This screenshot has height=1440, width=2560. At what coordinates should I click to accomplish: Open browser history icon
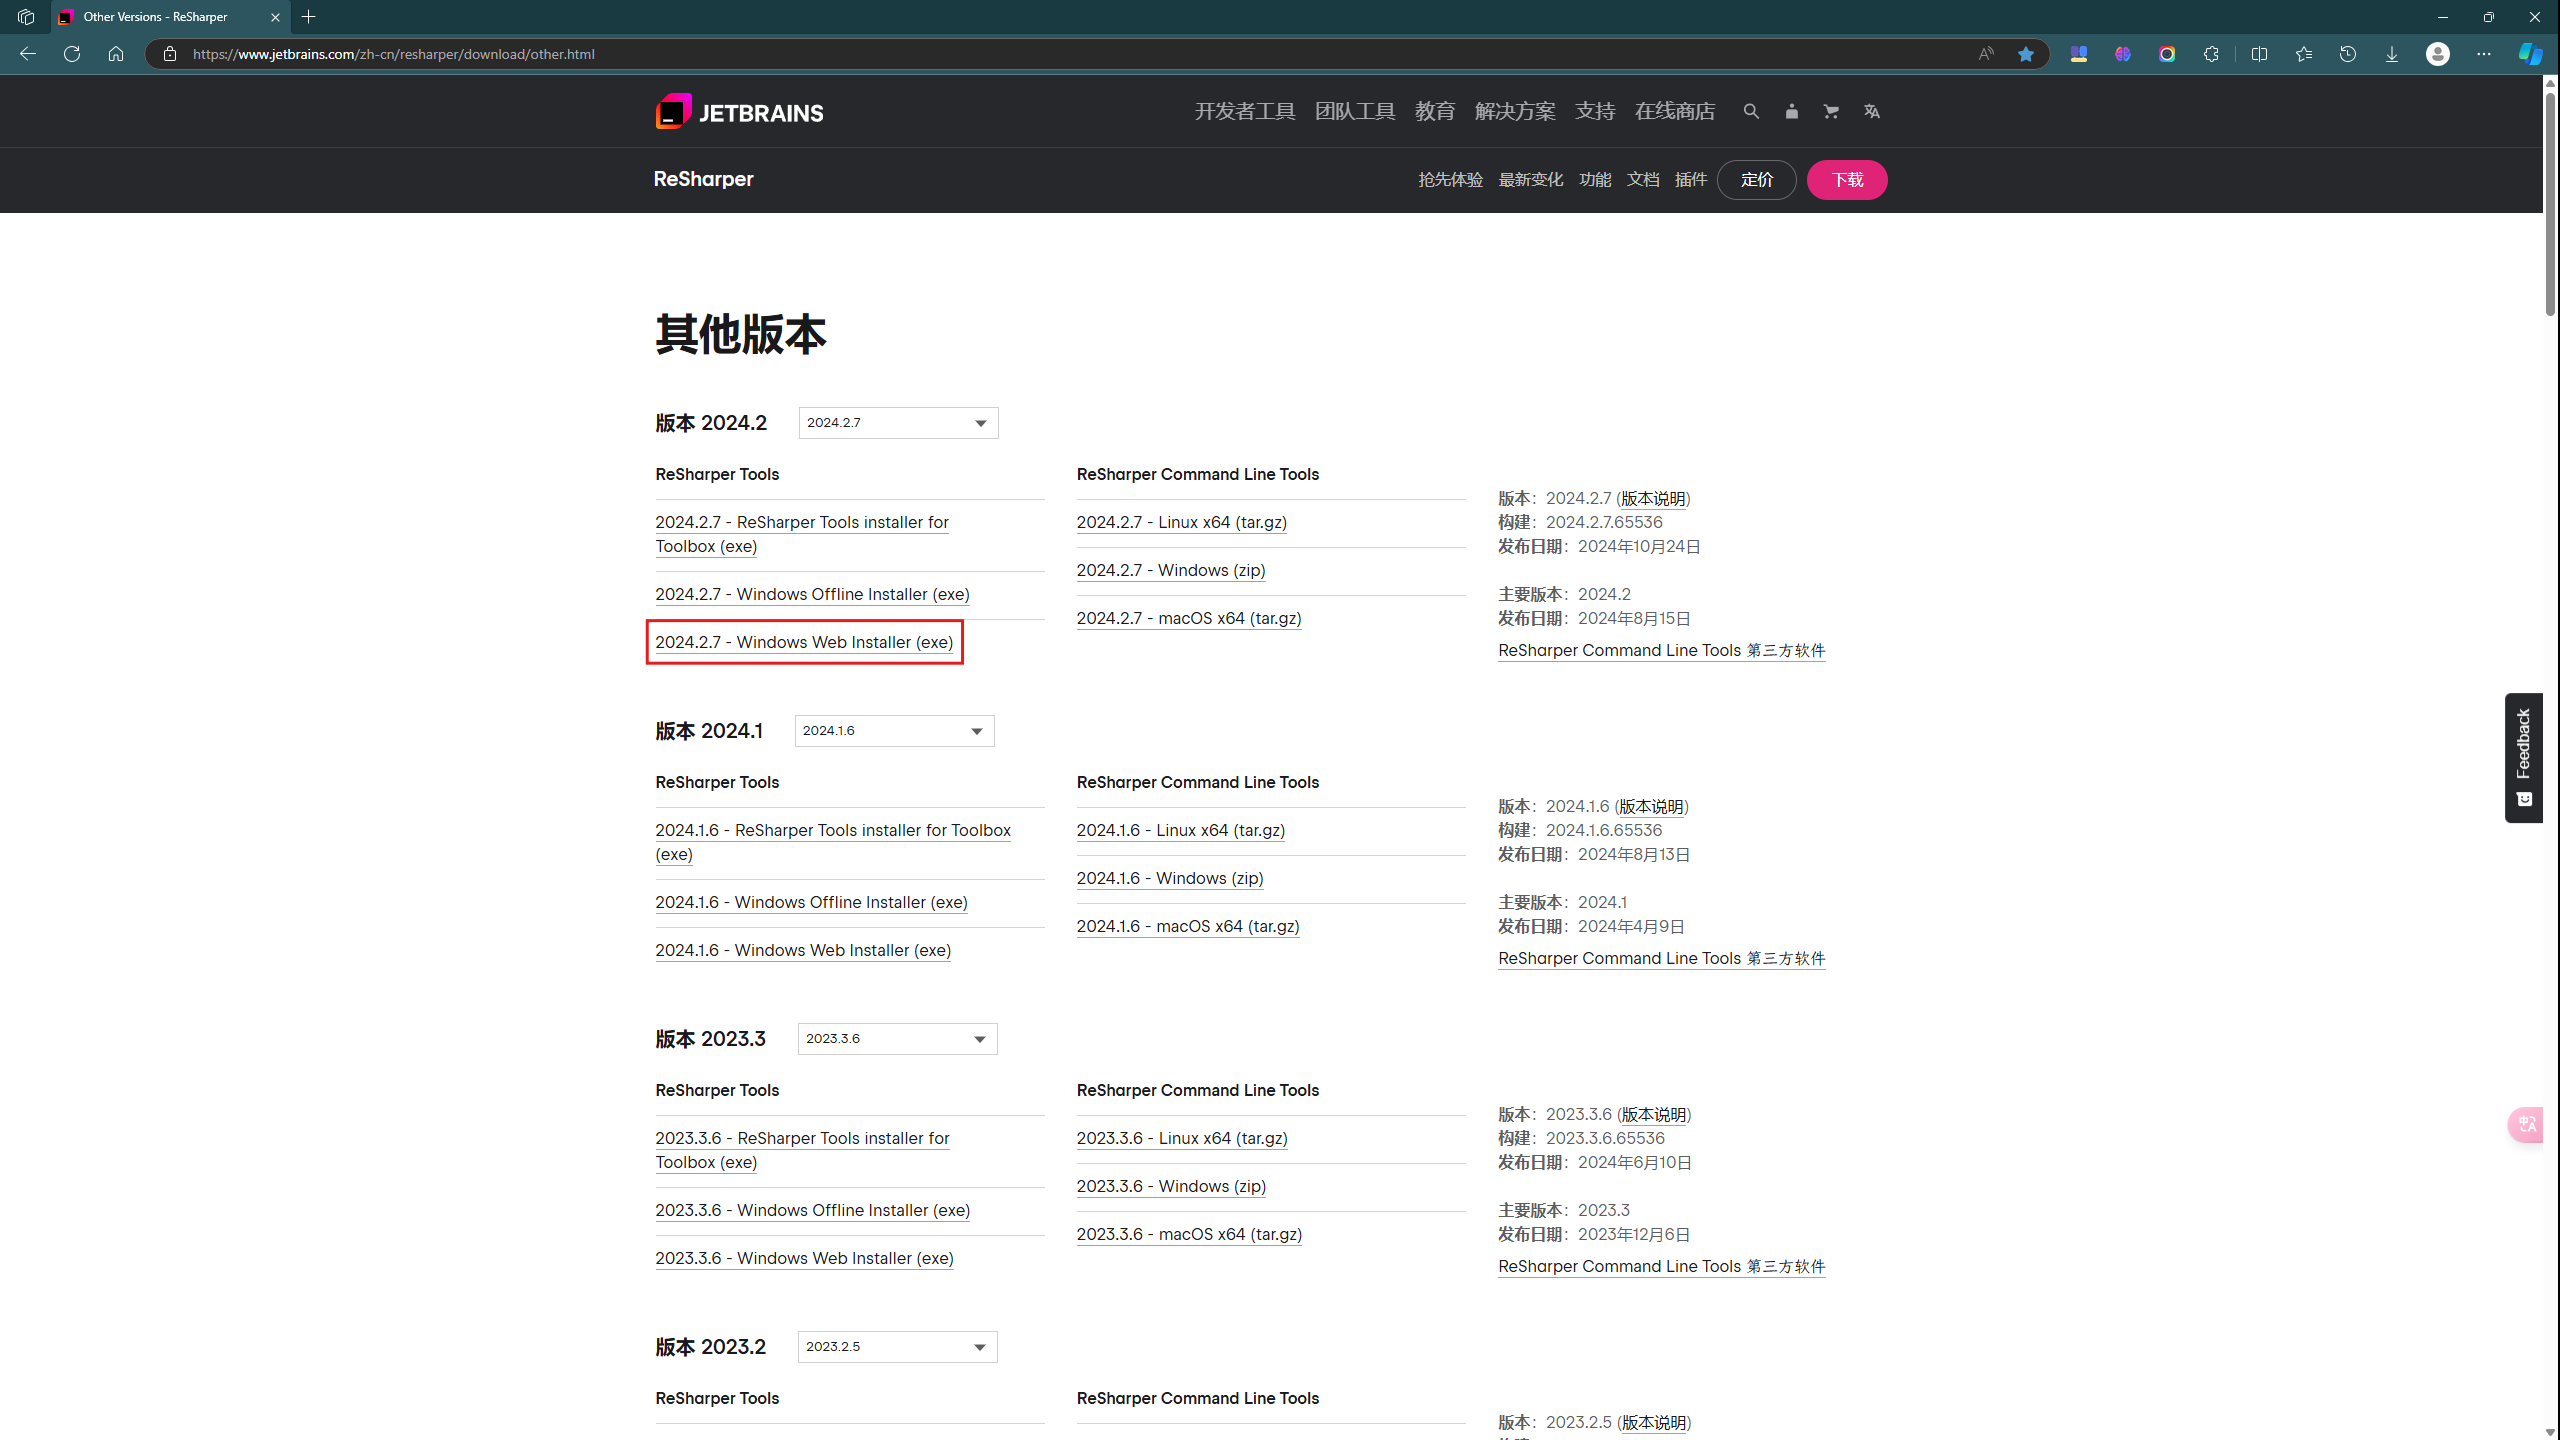click(2348, 54)
